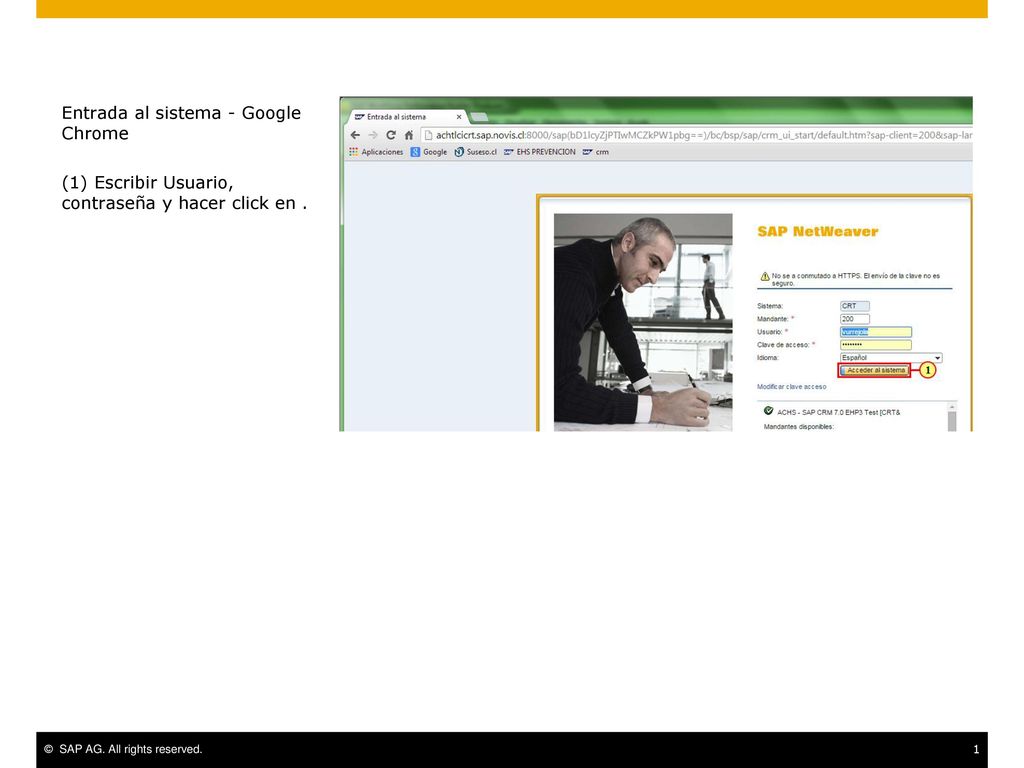The width and height of the screenshot is (1024, 768).
Task: Click the photo of the man writing
Action: pos(643,322)
